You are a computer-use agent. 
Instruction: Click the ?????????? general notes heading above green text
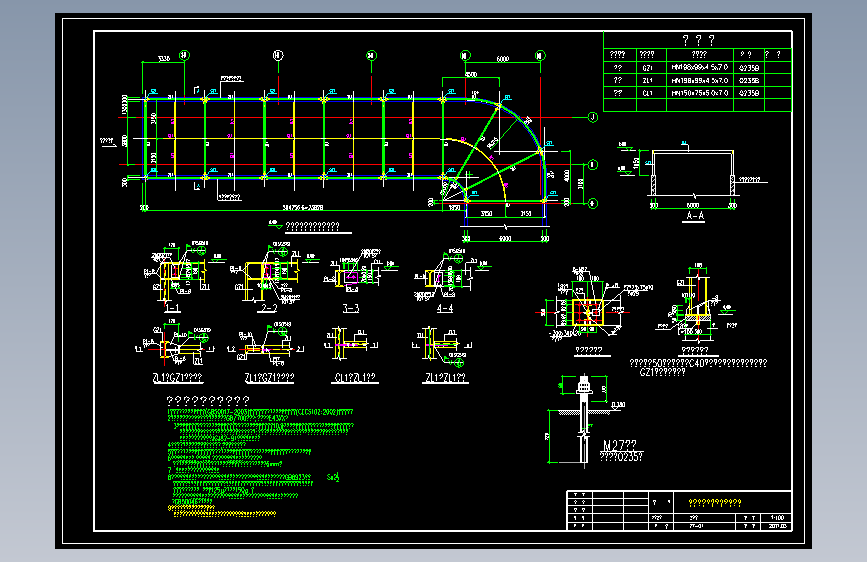pyautogui.click(x=208, y=400)
